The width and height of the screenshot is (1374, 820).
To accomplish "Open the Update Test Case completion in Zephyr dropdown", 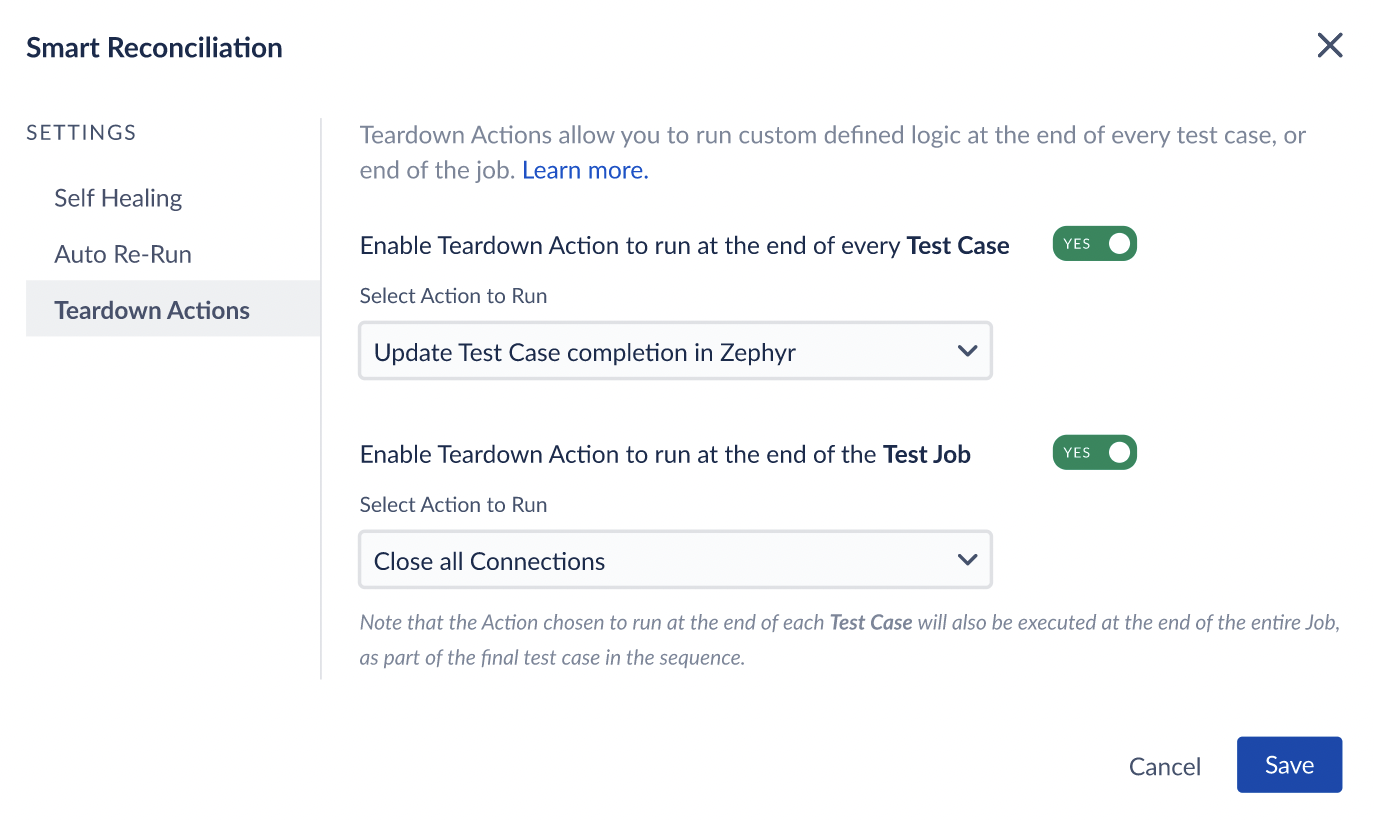I will coord(675,351).
